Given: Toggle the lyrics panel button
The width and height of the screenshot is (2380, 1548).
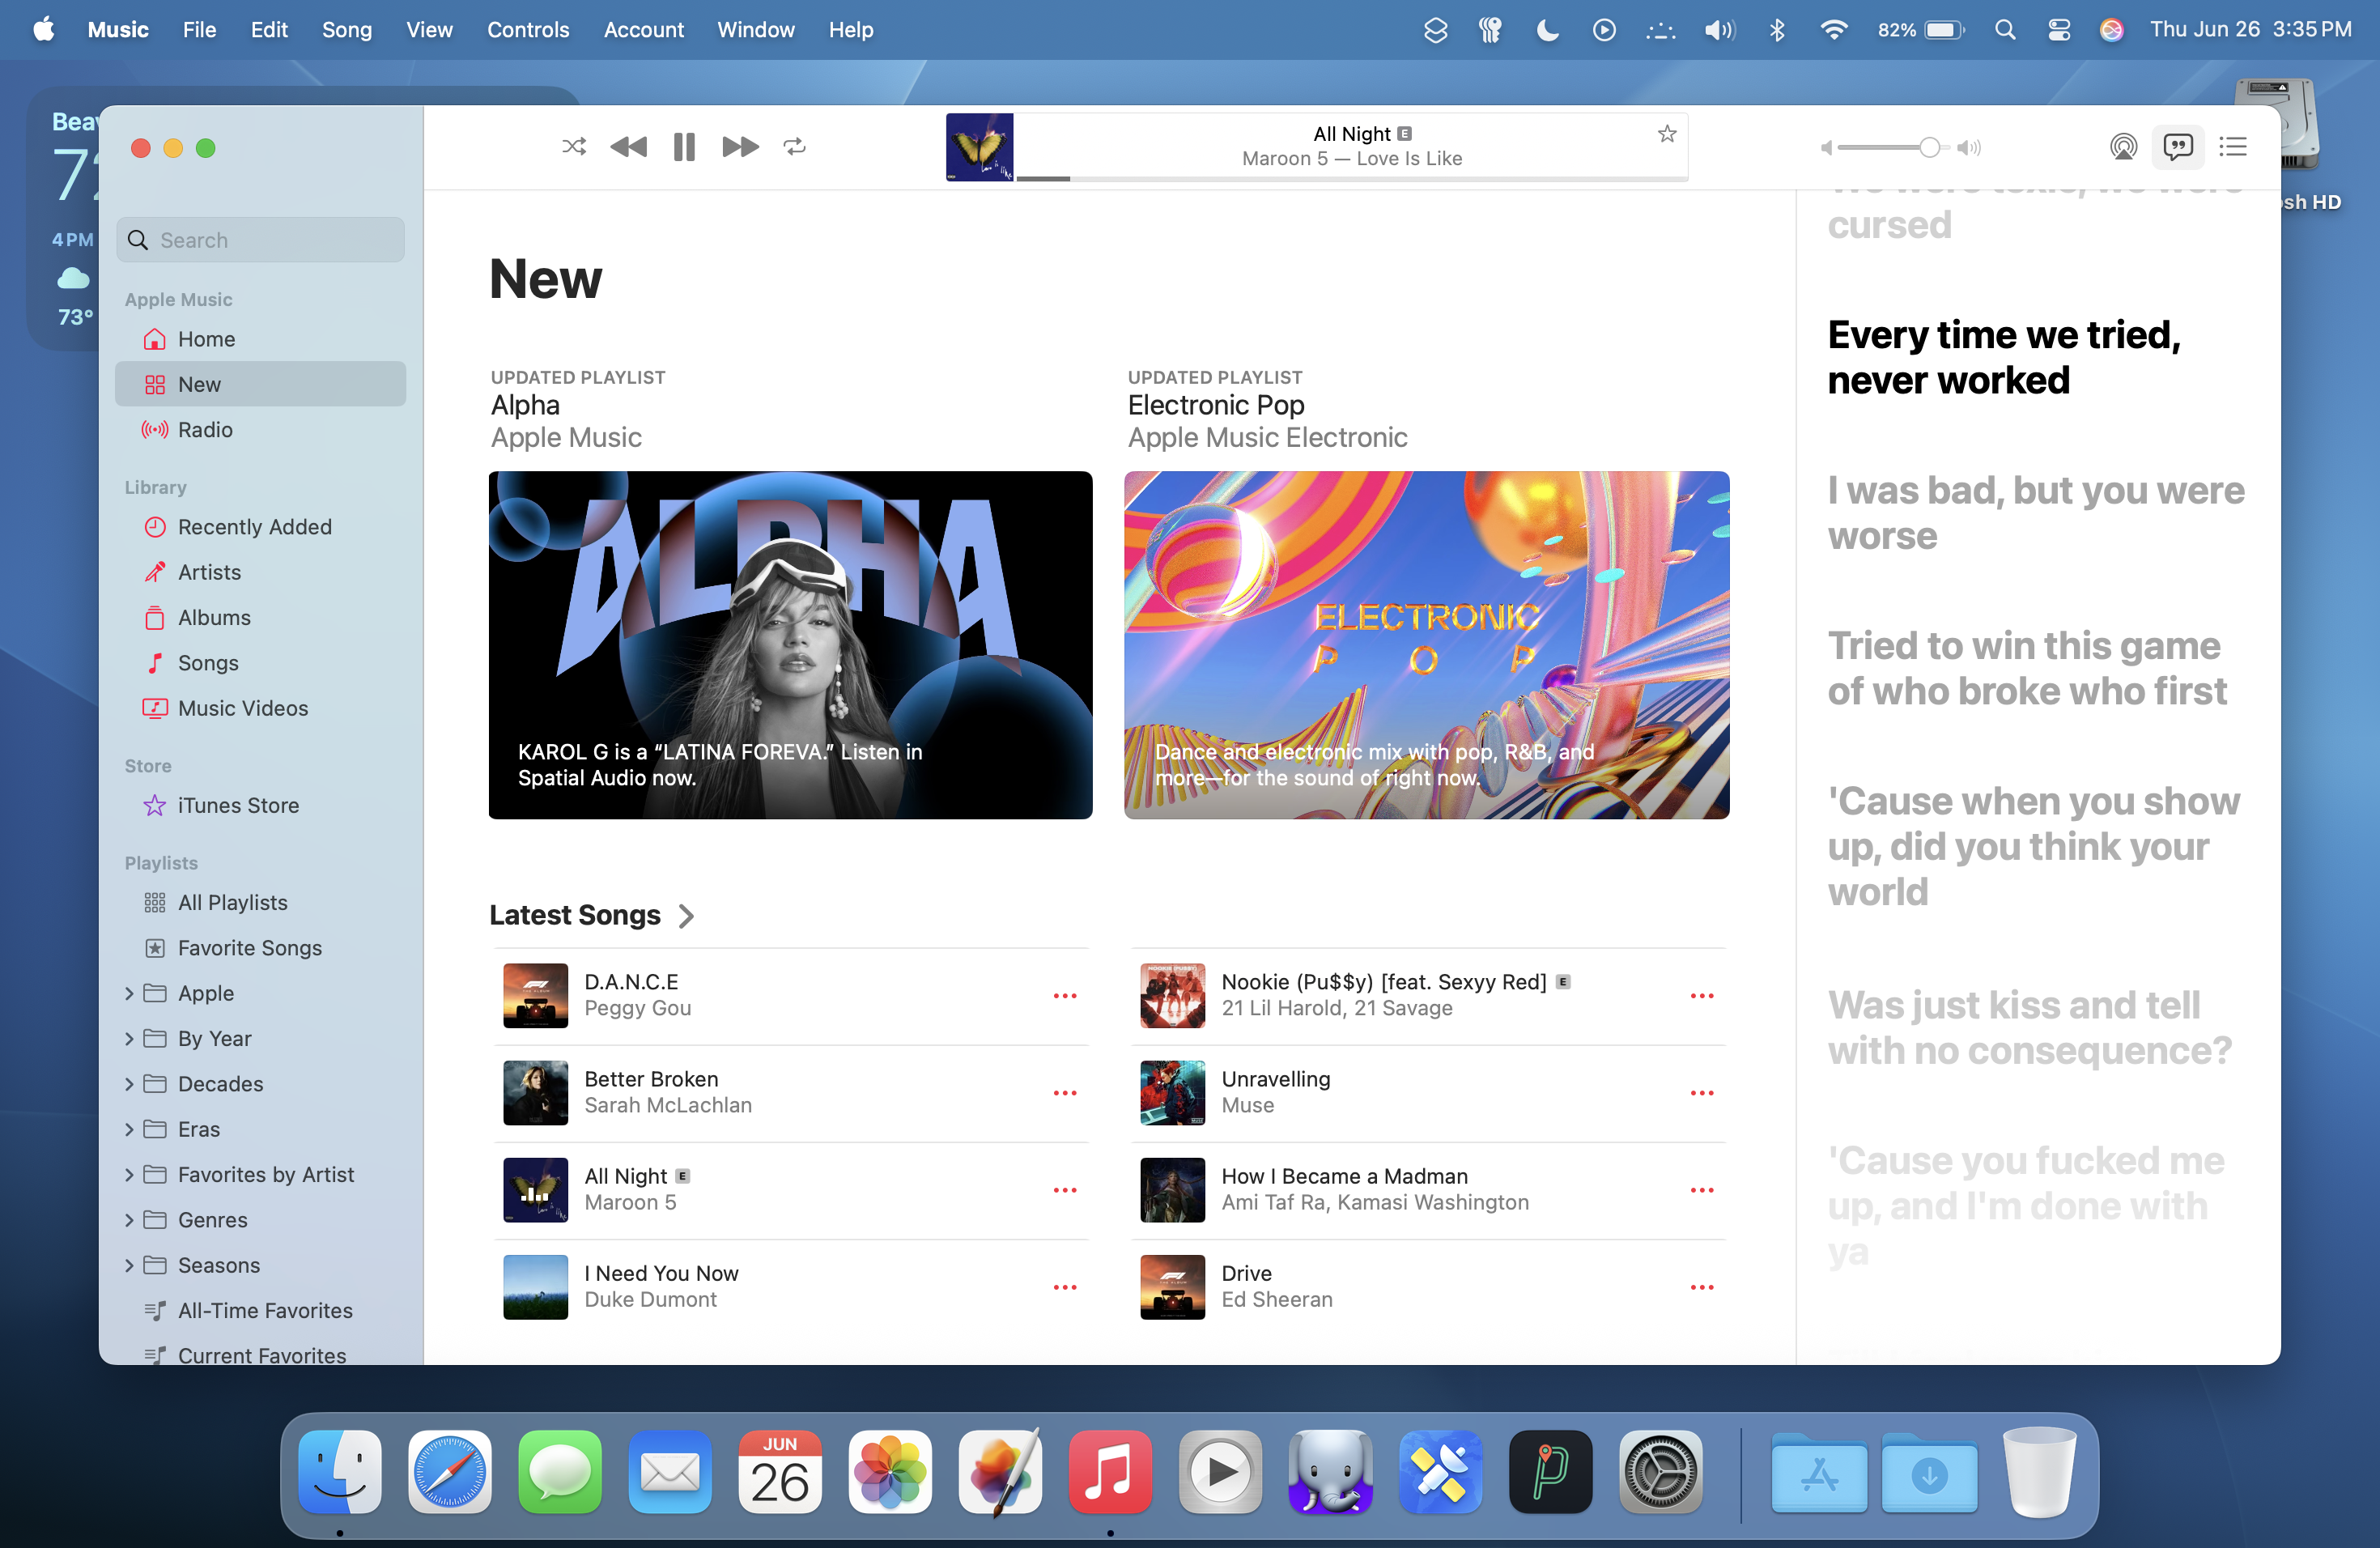Looking at the screenshot, I should click(x=2178, y=147).
